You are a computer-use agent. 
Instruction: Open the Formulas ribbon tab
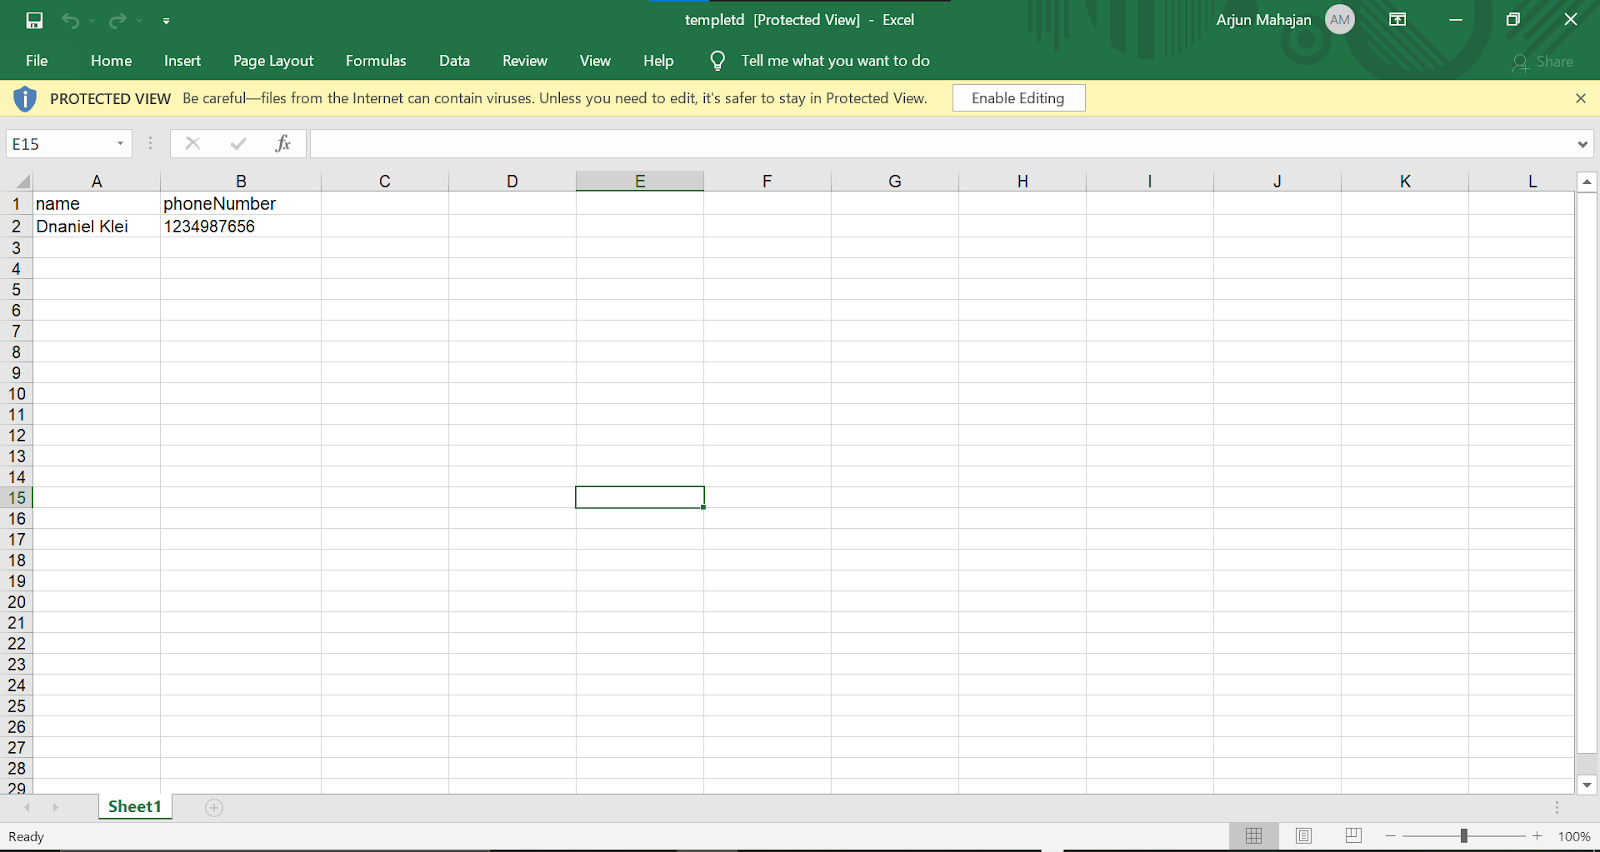click(x=376, y=61)
